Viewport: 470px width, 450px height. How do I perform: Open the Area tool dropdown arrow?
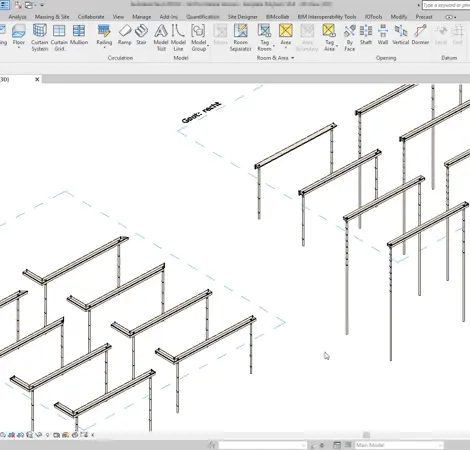286,48
